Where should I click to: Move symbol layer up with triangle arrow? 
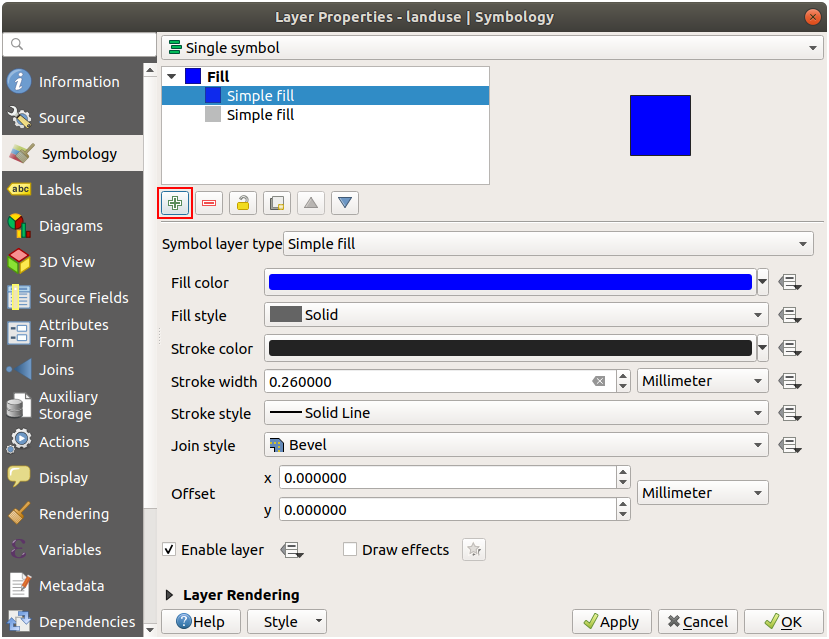pyautogui.click(x=311, y=203)
